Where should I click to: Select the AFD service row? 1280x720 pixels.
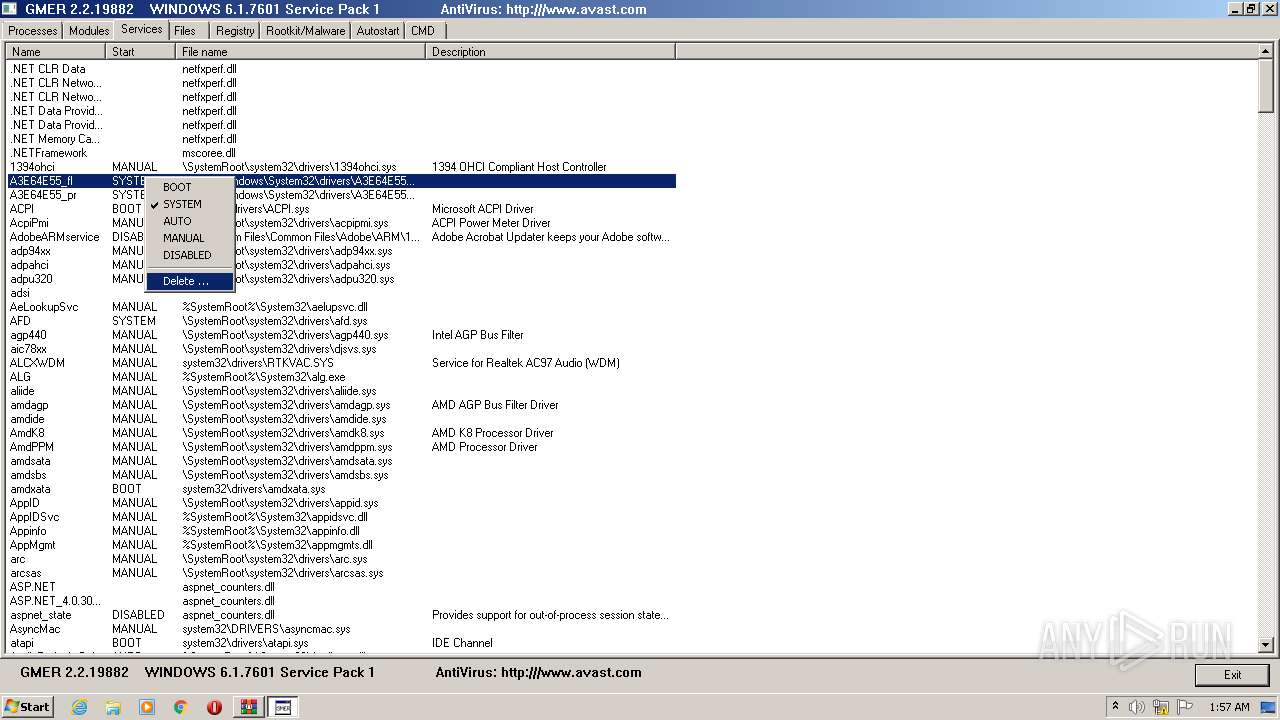[x=342, y=321]
